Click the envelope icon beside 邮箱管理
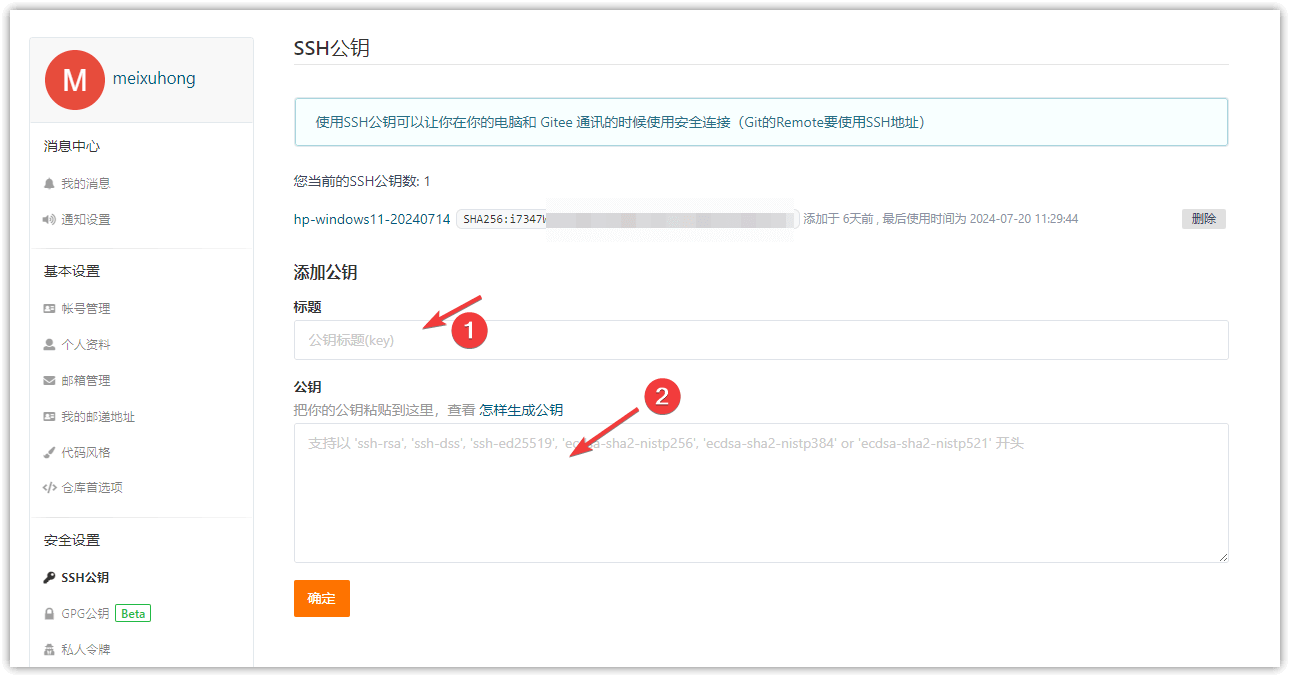The image size is (1290, 677). pos(49,381)
